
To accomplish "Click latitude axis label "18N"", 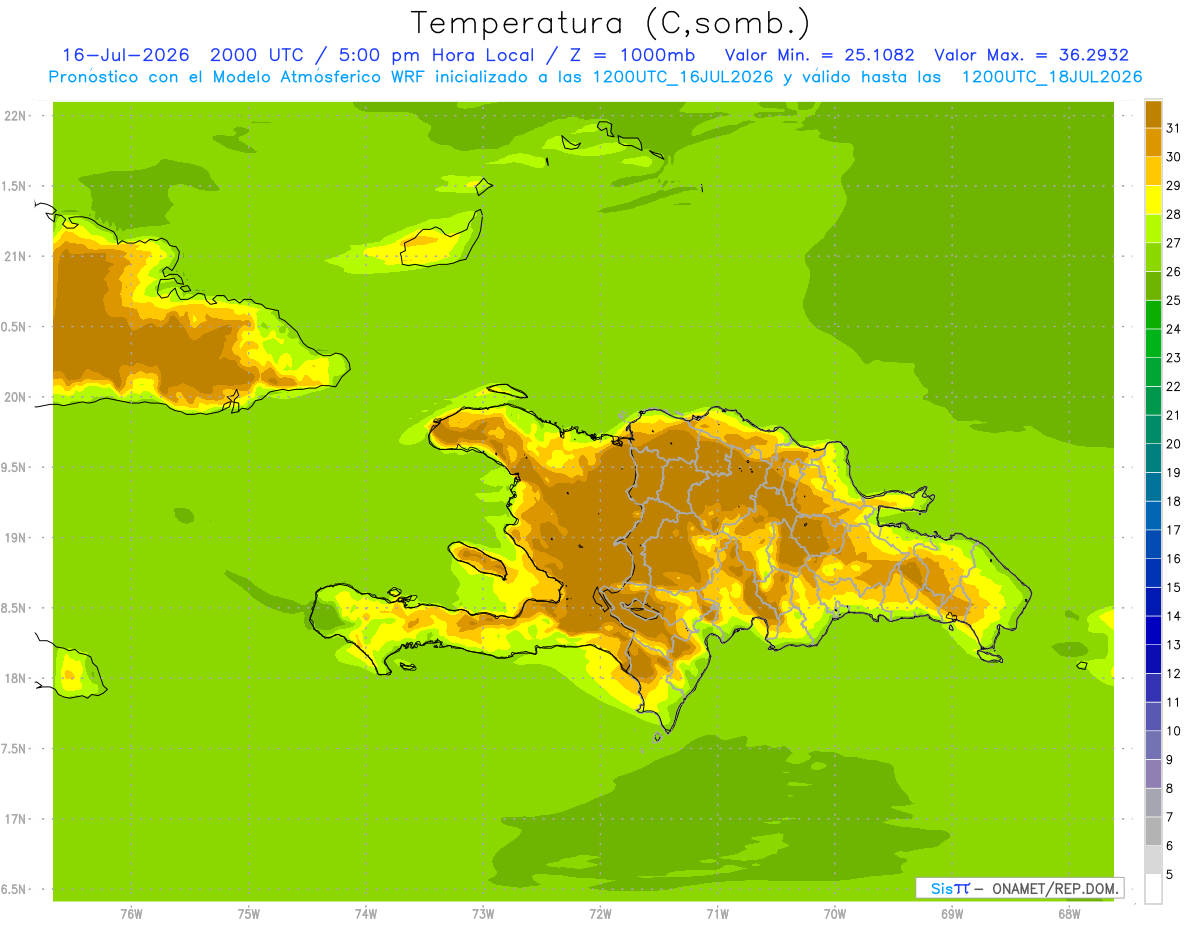I will point(16,678).
